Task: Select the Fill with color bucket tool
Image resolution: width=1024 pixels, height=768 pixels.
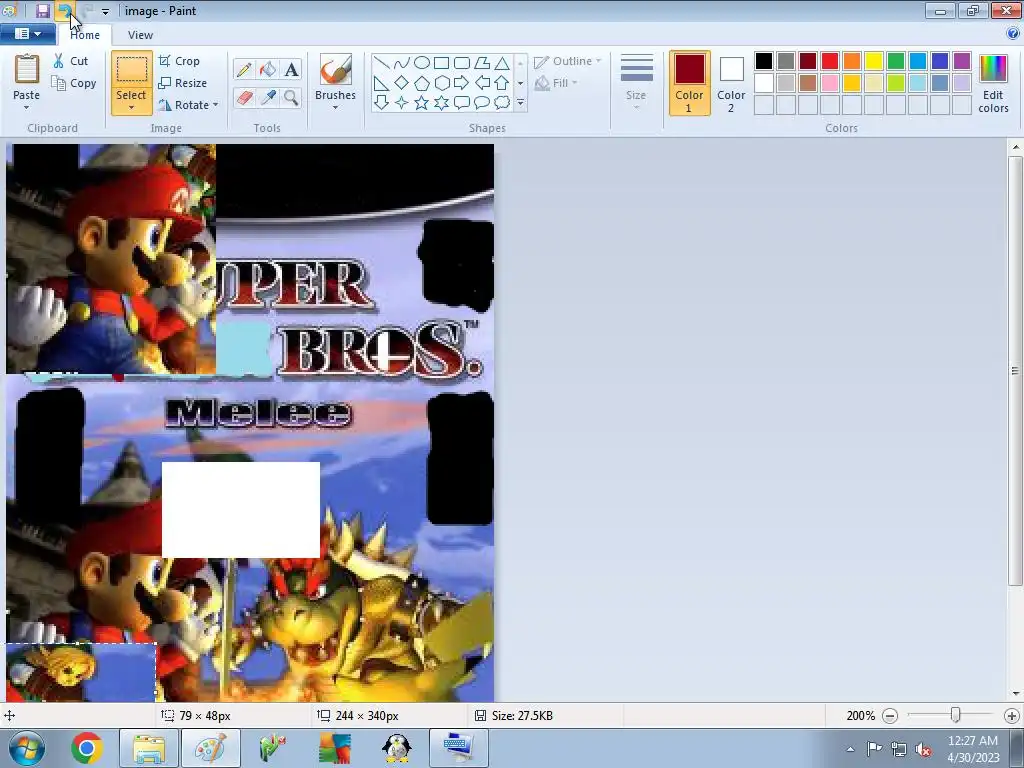Action: pos(268,69)
